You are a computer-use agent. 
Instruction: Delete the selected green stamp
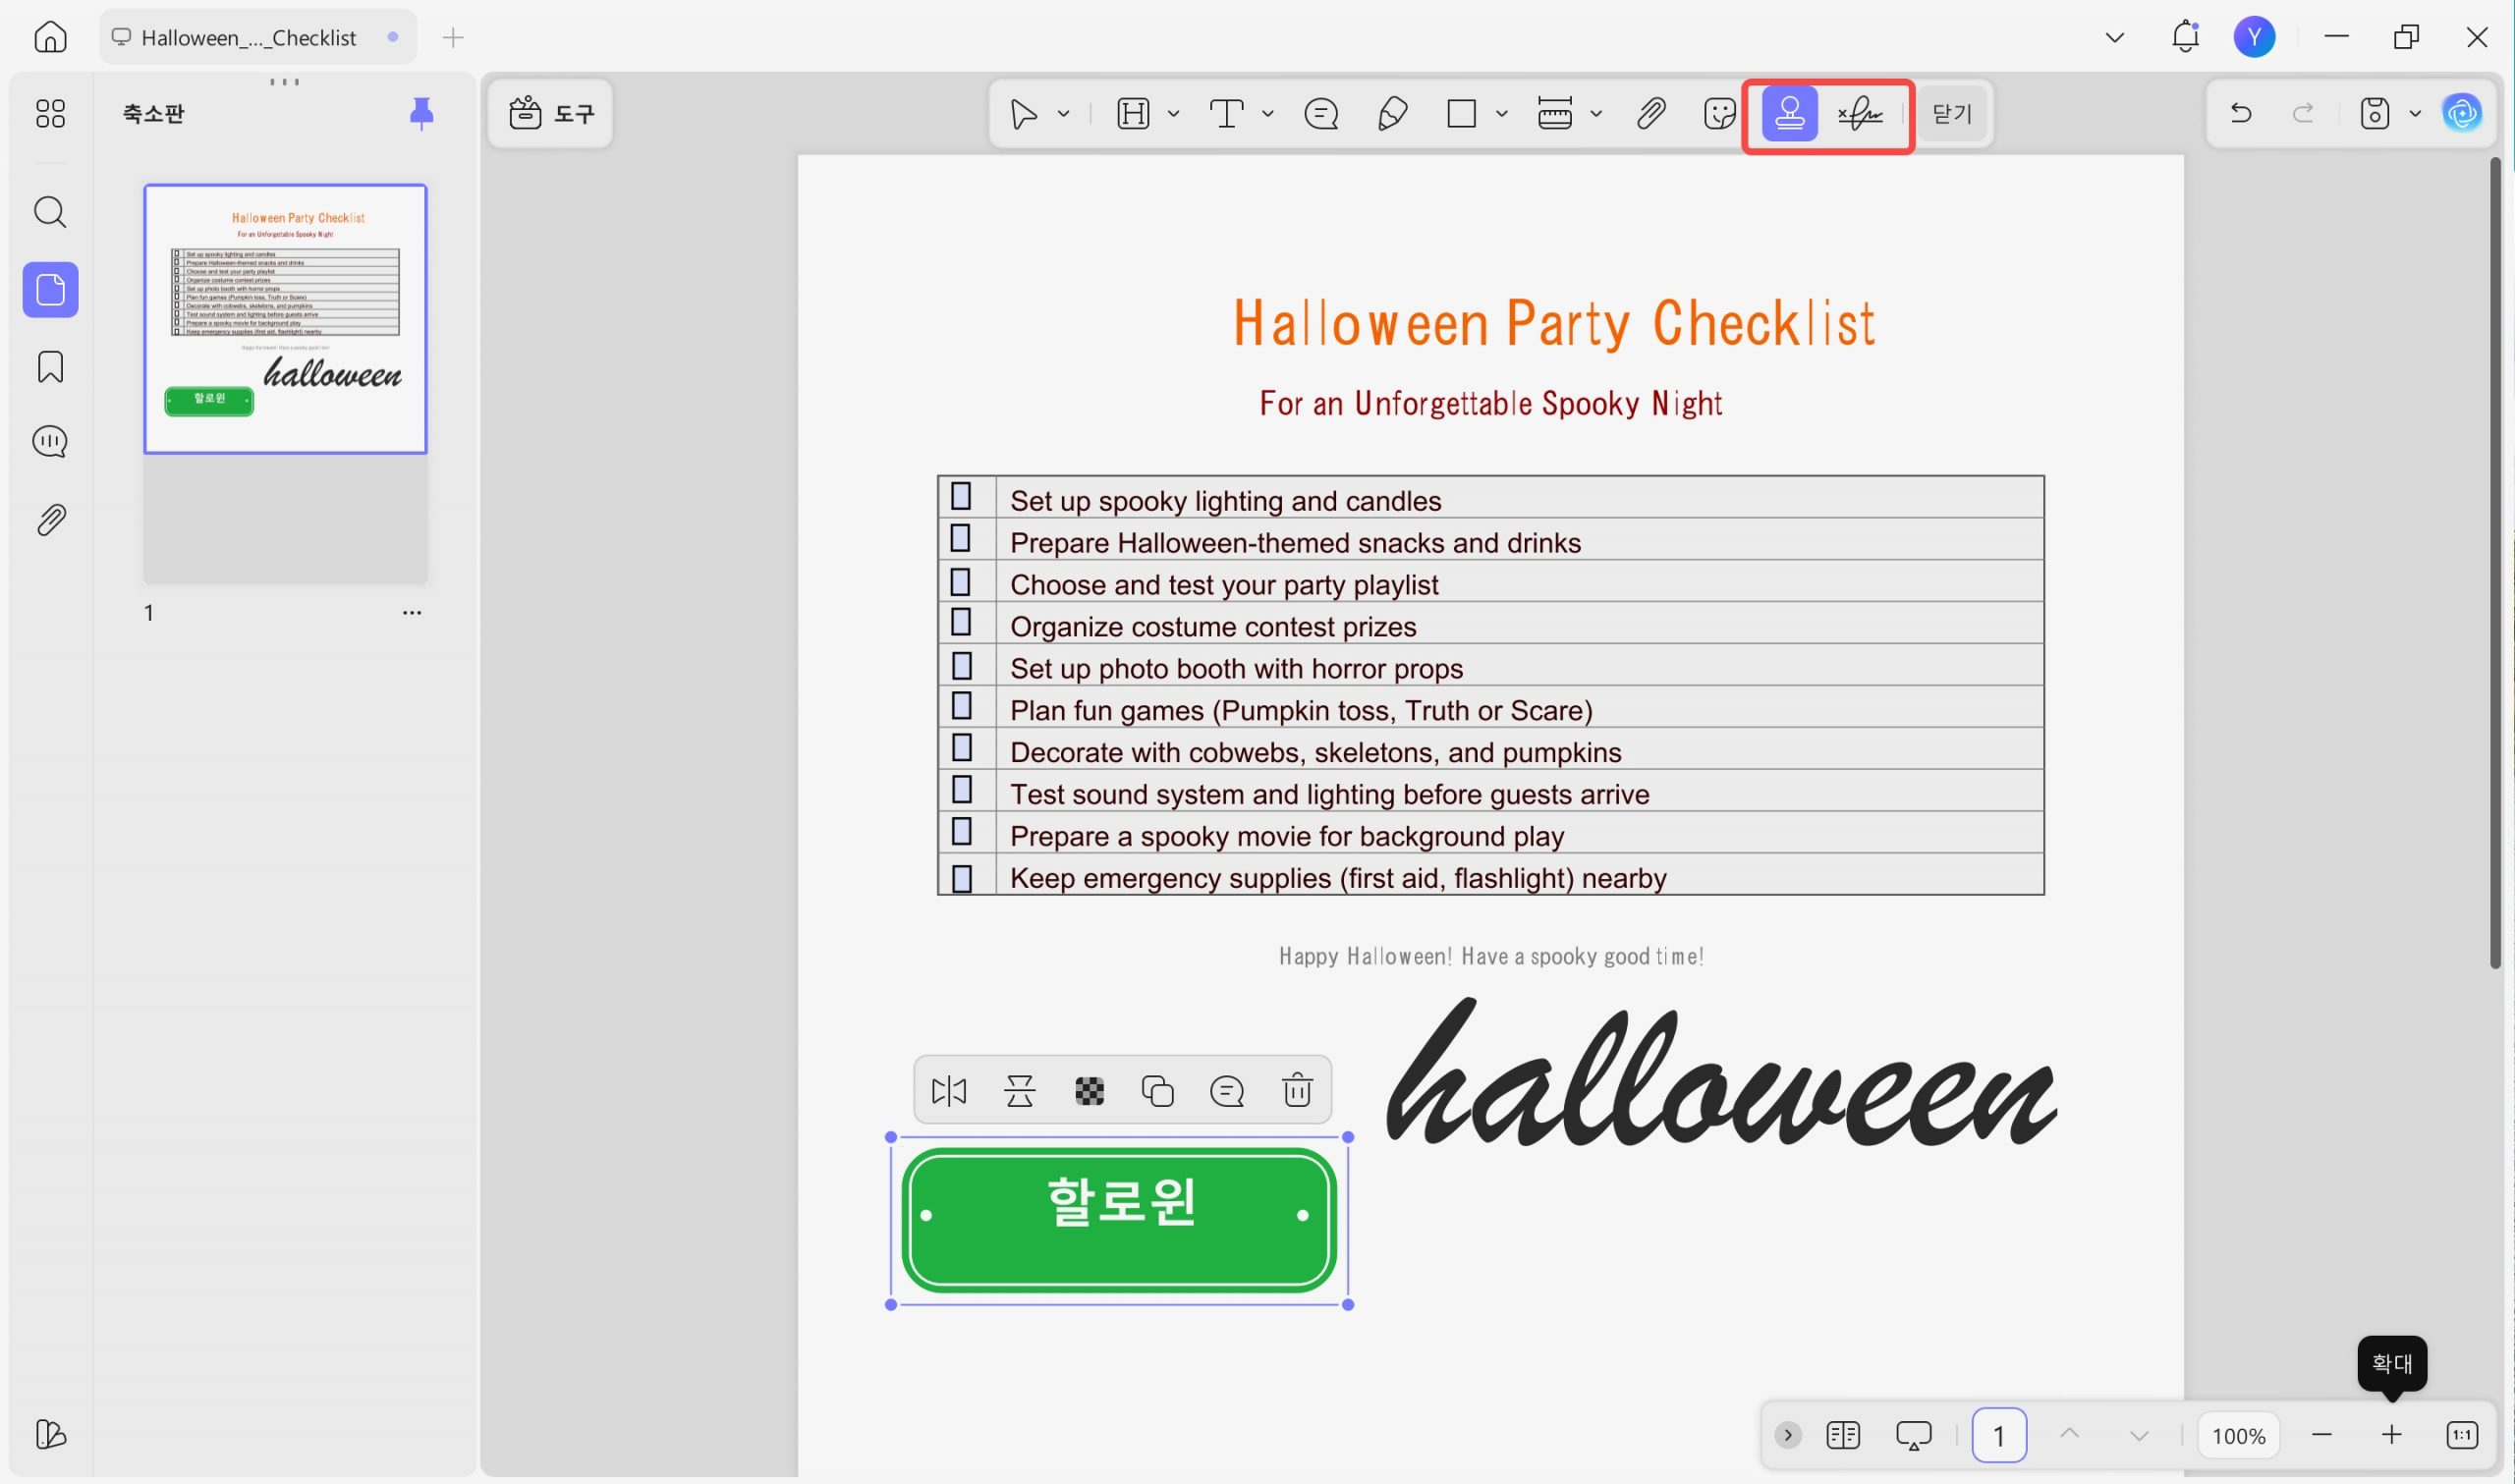tap(1297, 1090)
